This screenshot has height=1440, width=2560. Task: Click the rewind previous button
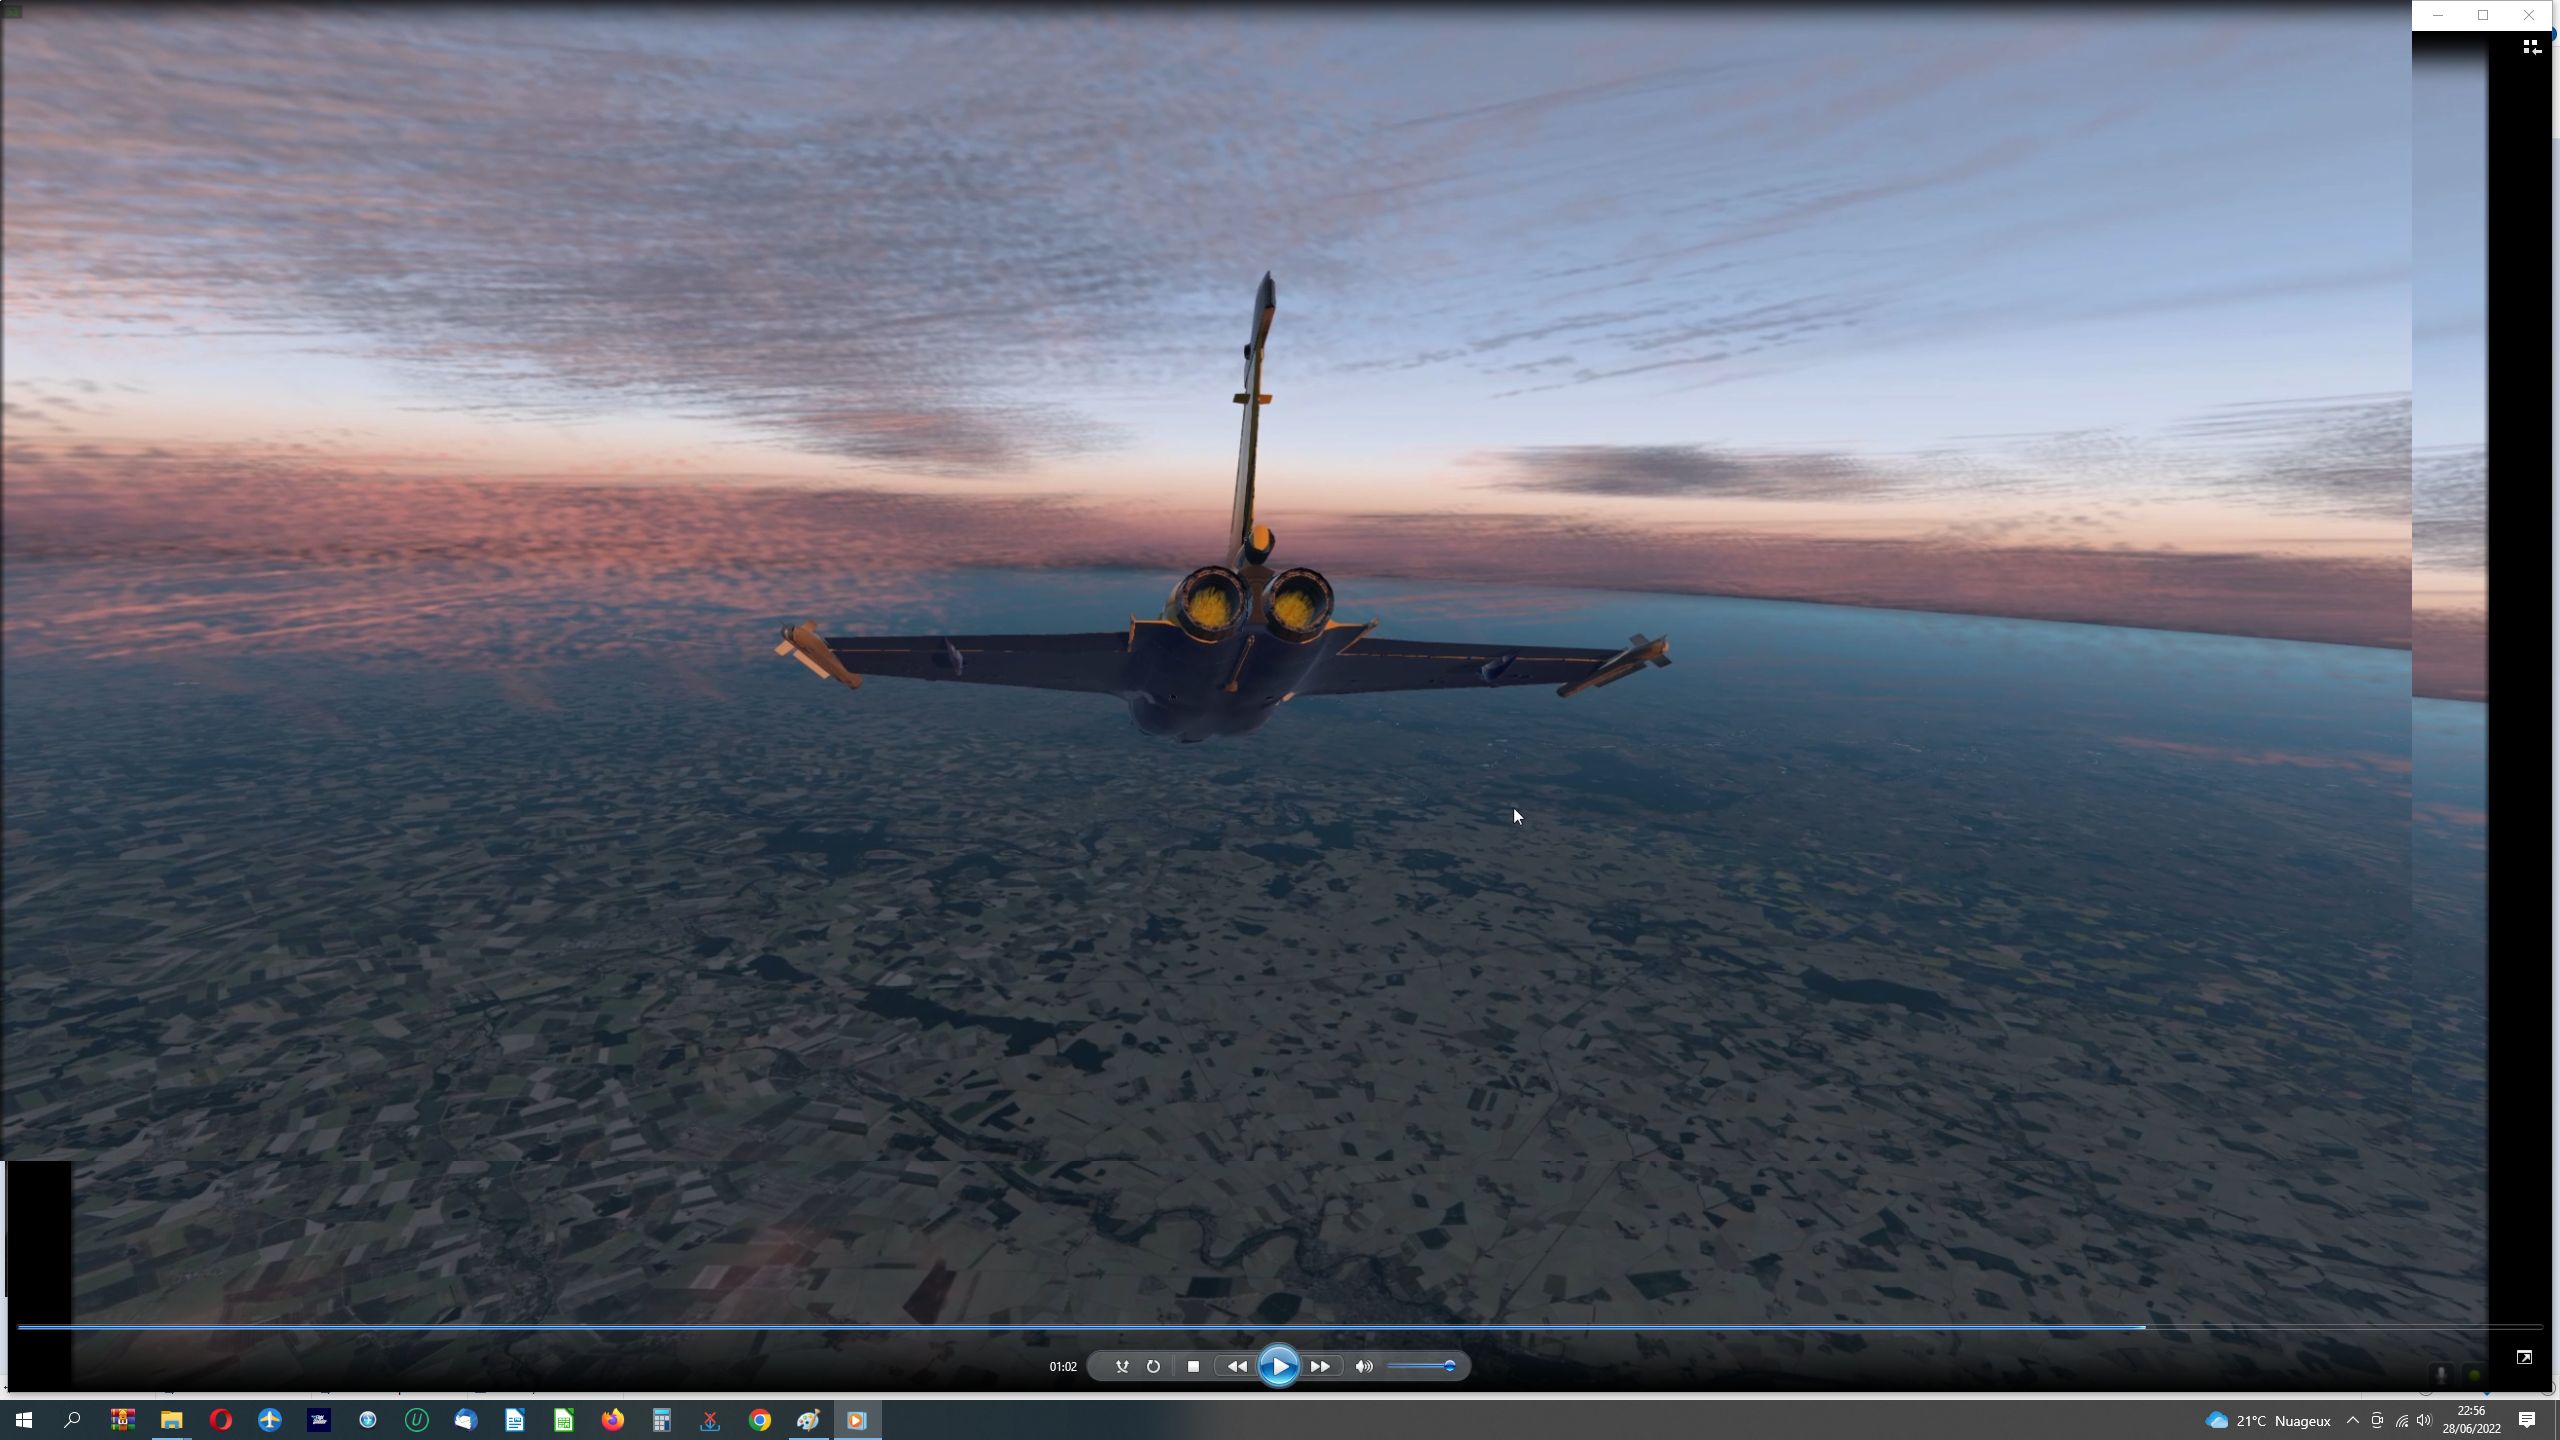coord(1237,1366)
